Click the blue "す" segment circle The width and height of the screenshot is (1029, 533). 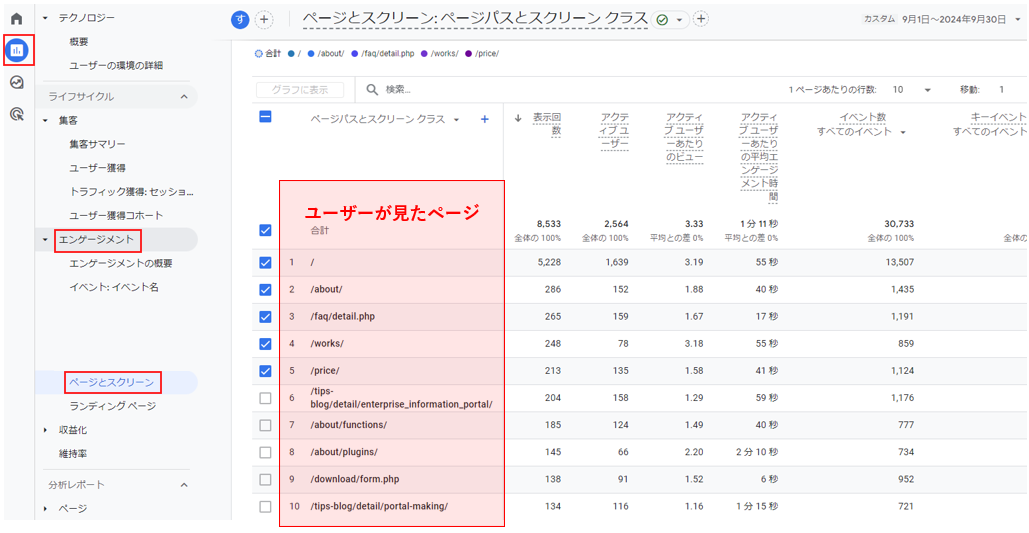tap(240, 20)
